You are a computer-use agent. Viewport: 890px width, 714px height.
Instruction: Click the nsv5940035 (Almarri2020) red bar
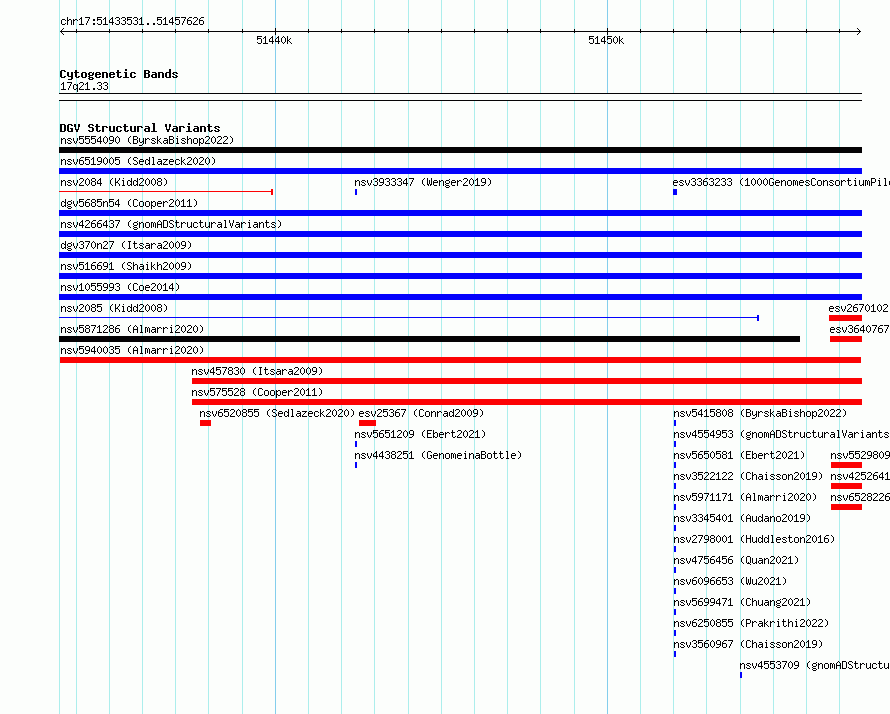[460, 360]
